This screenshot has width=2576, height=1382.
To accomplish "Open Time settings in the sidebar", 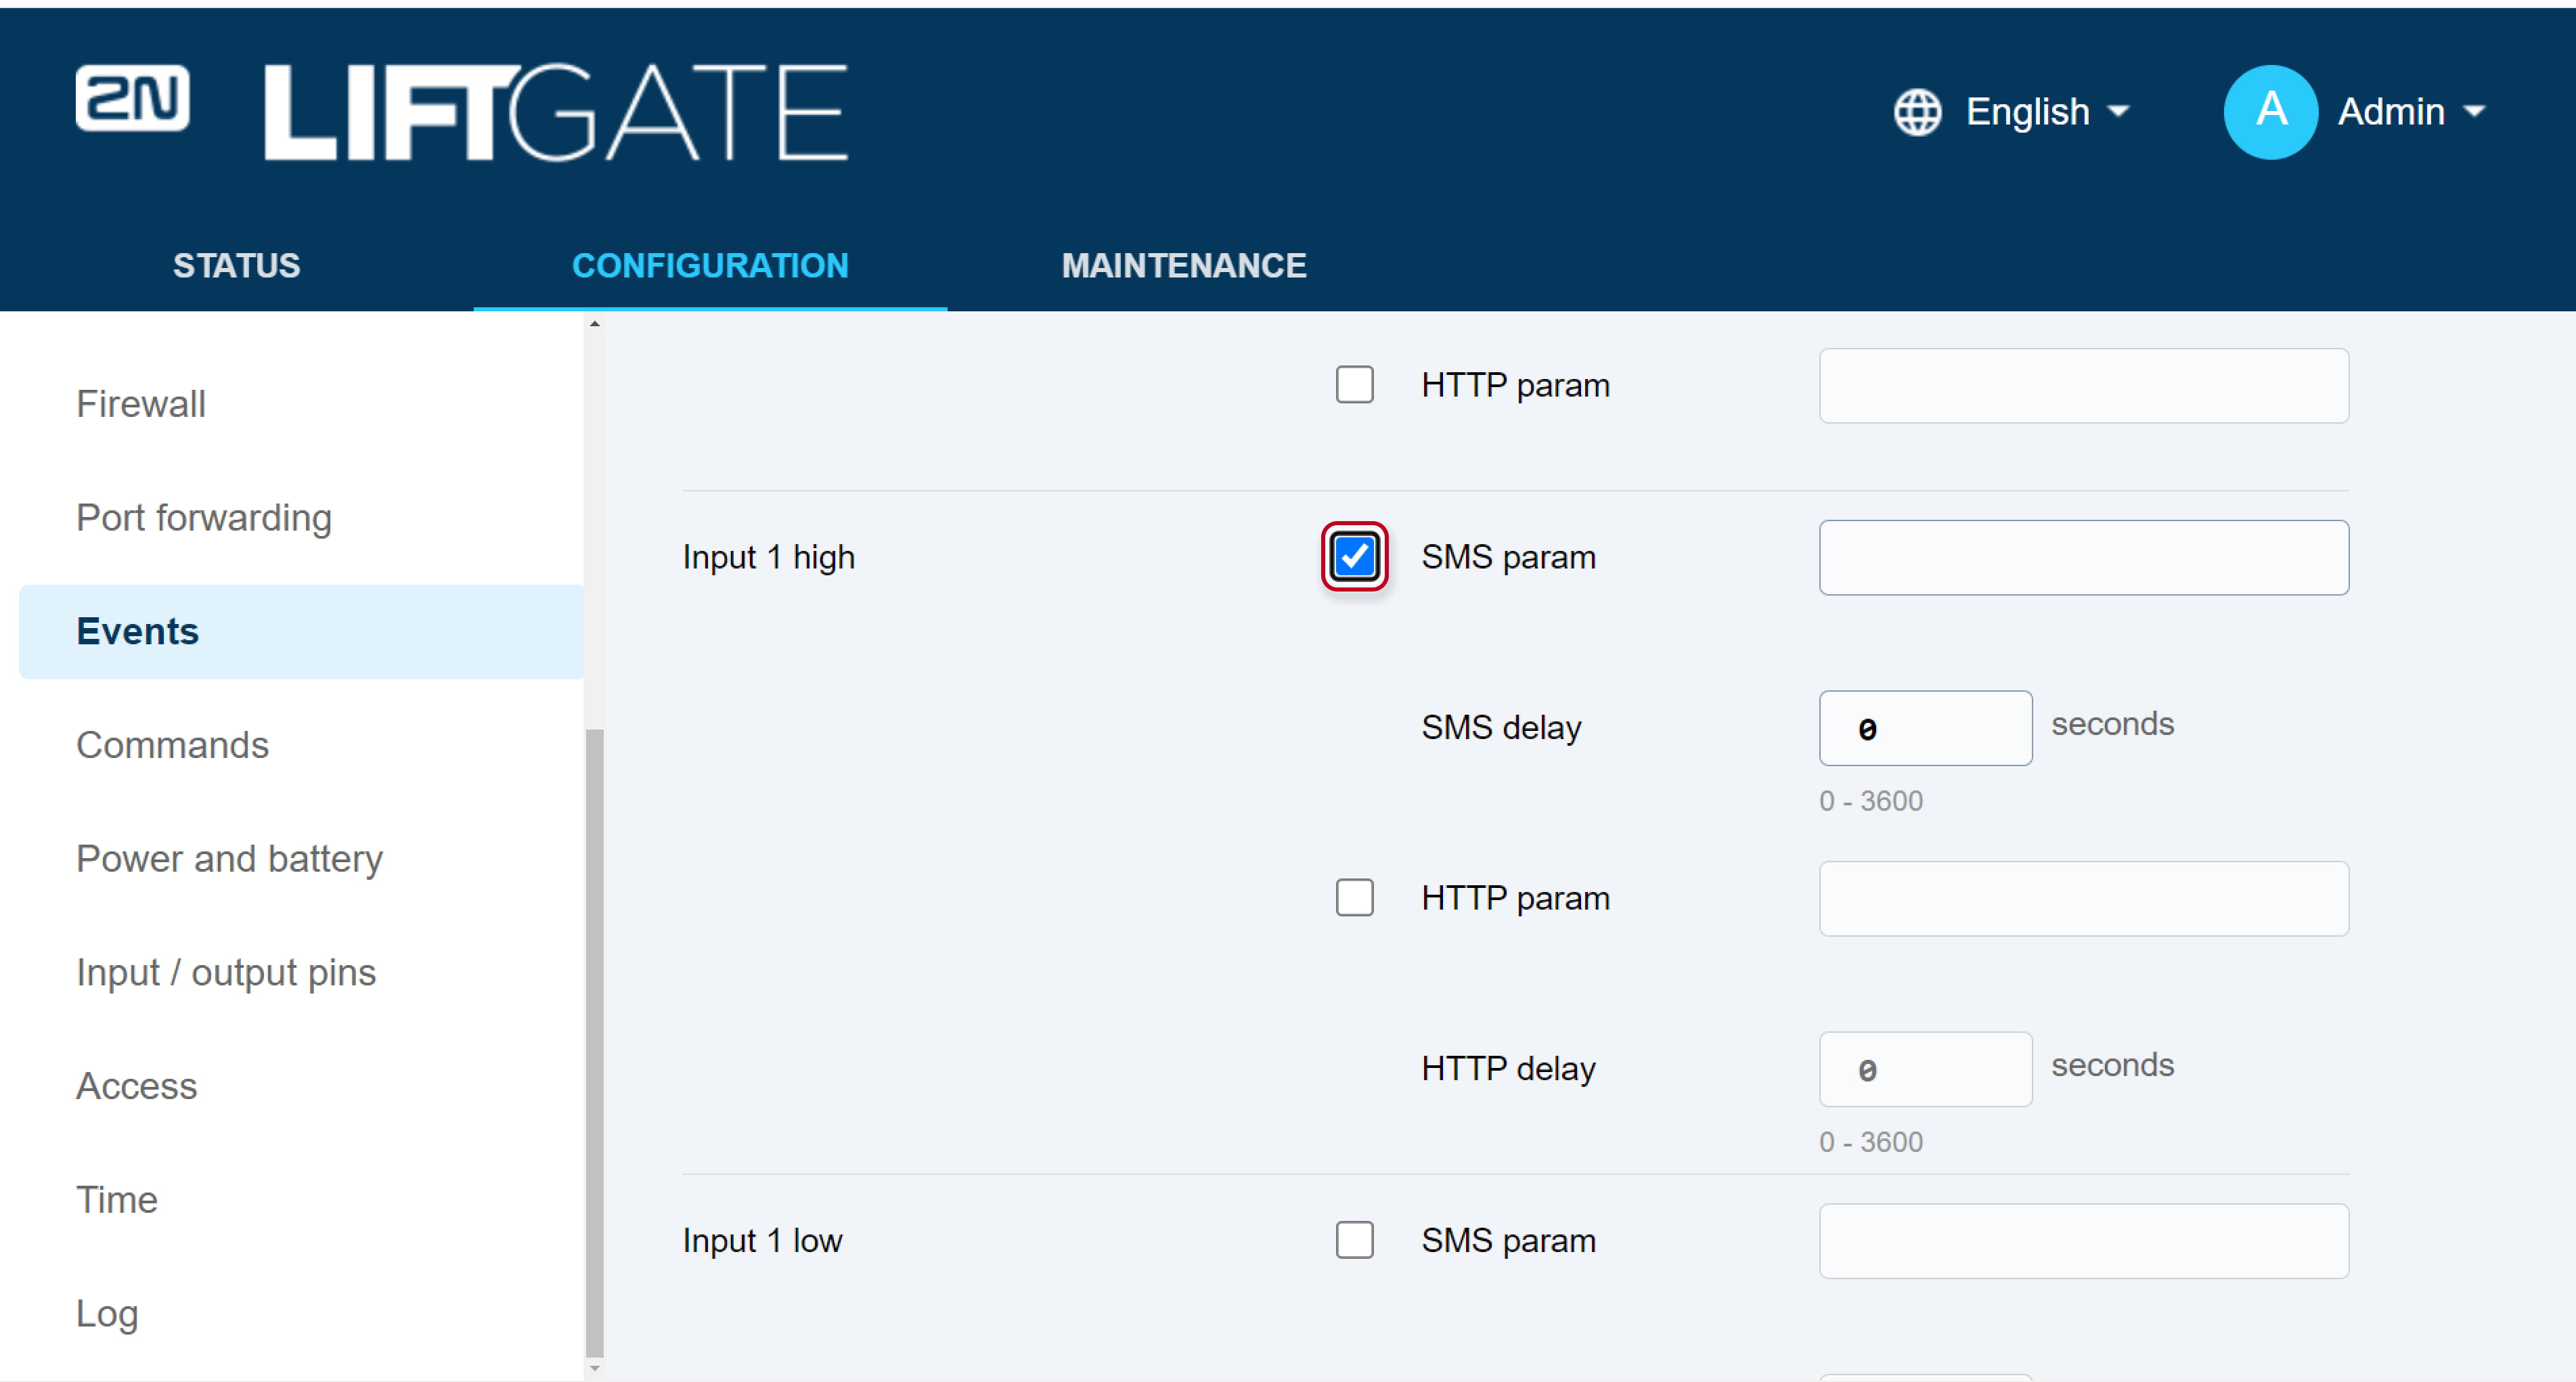I will [117, 1200].
